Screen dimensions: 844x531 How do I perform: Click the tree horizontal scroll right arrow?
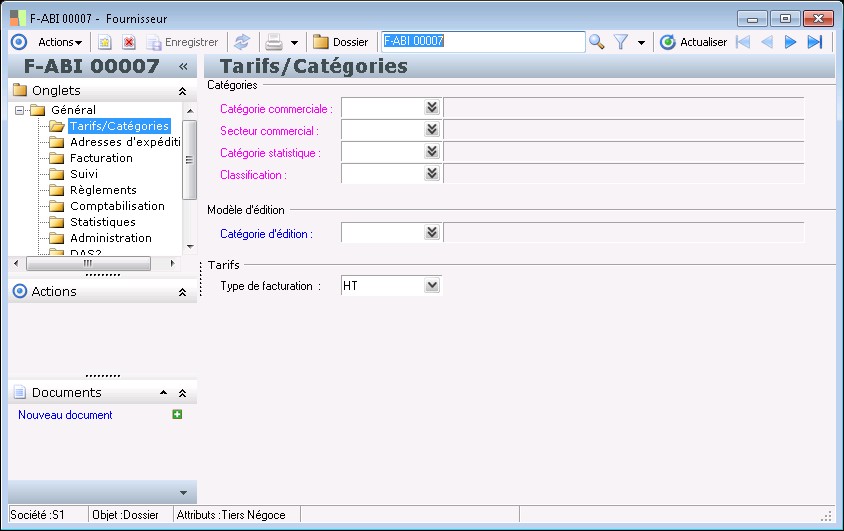coord(172,263)
